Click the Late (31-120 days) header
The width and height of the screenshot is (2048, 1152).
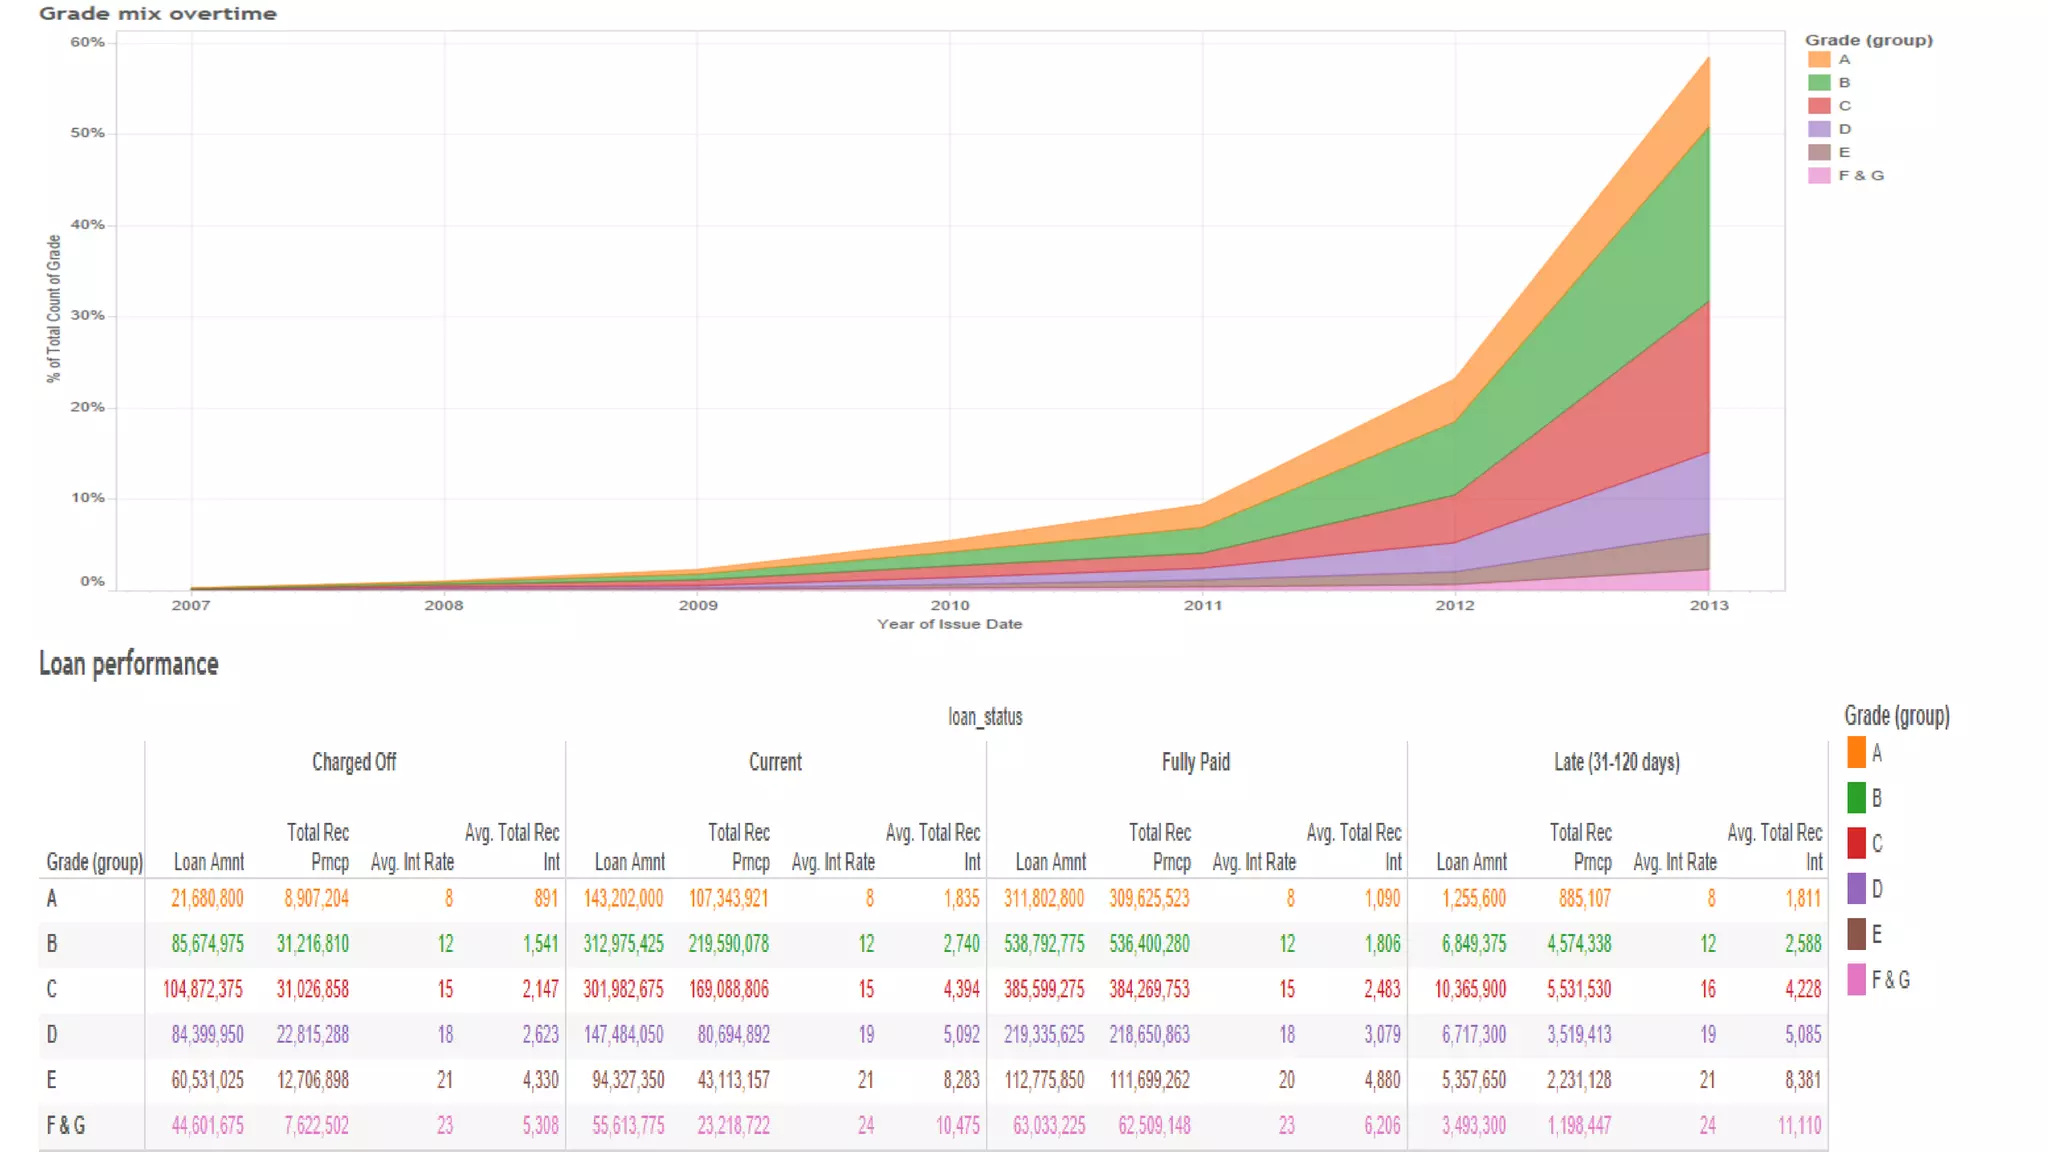click(x=1616, y=762)
